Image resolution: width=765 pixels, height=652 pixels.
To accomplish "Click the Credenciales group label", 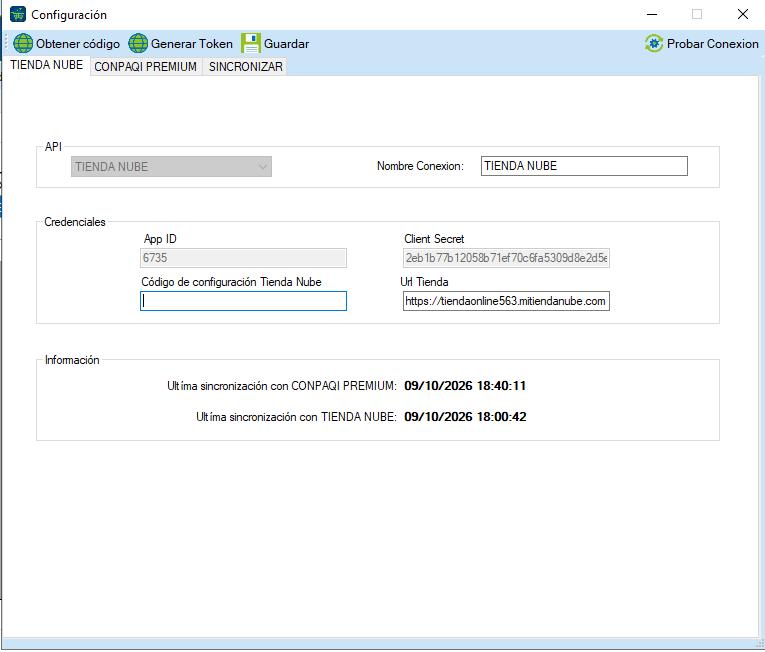I will click(75, 222).
